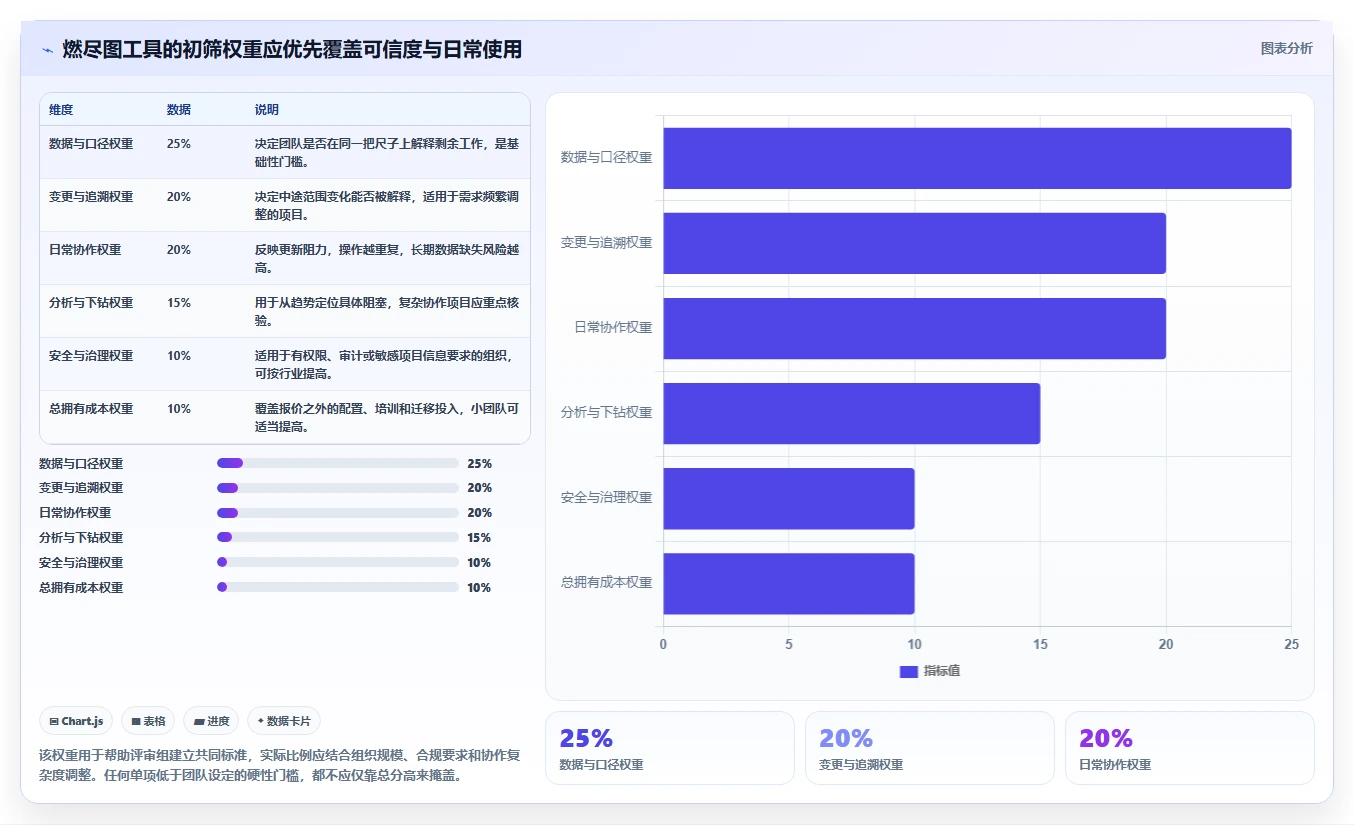Click the 分析与下钻权重 progress bar
This screenshot has height=825, width=1354.
pyautogui.click(x=337, y=537)
